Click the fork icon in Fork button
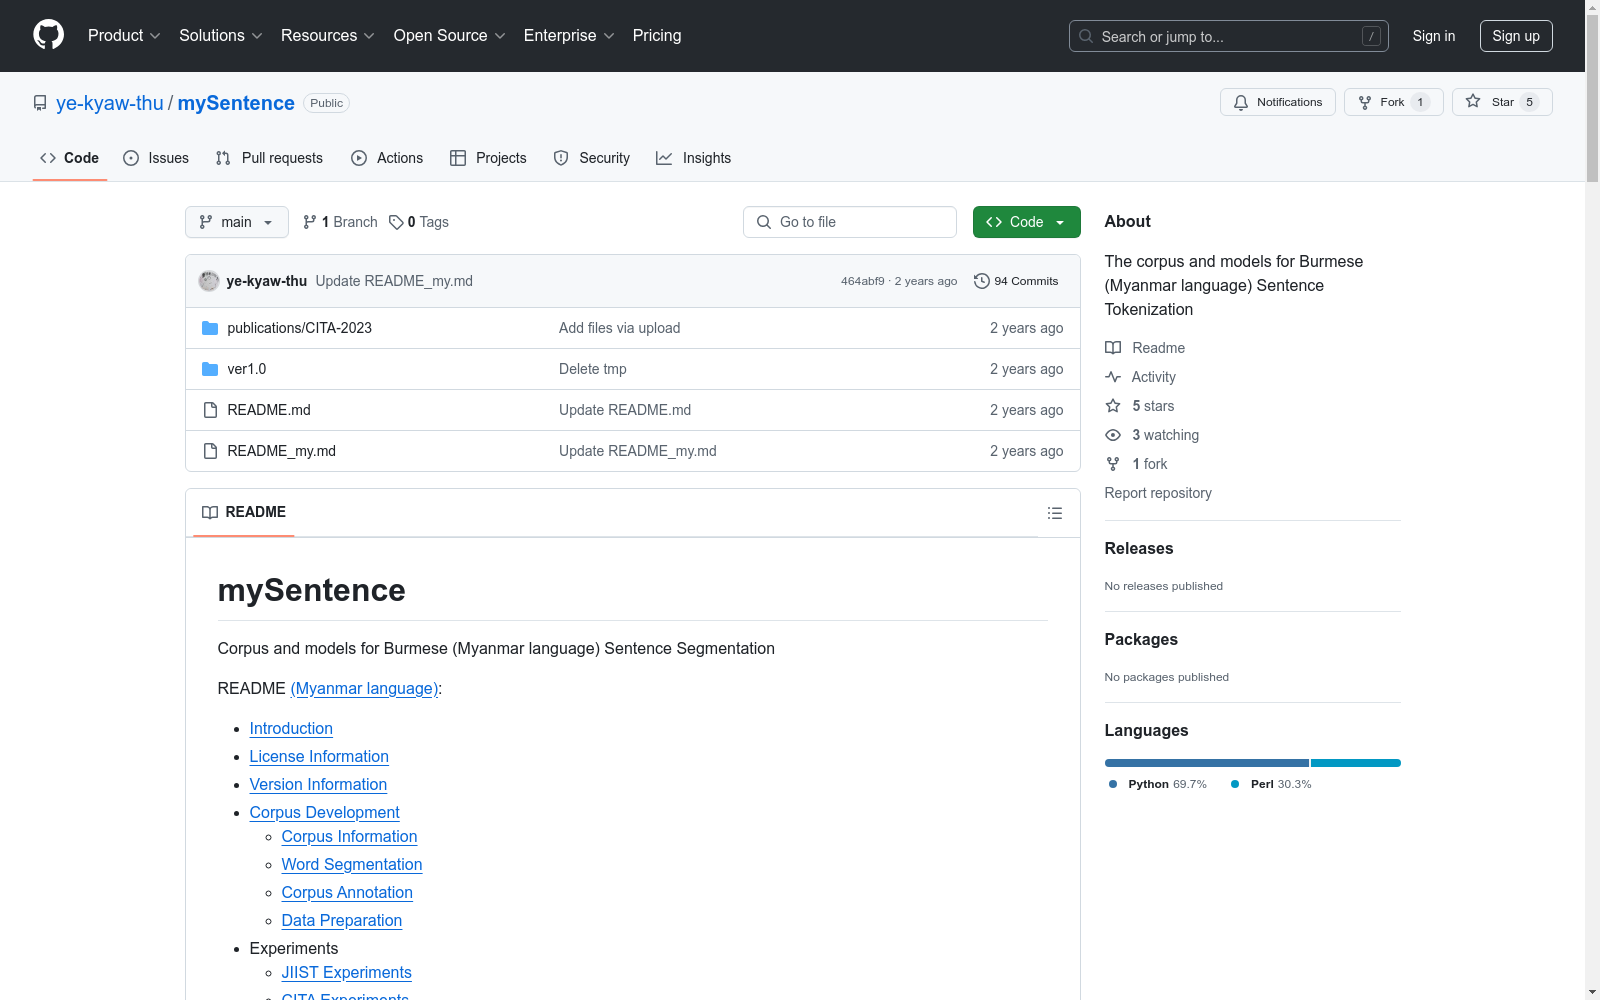The height and width of the screenshot is (1000, 1600). click(1365, 102)
